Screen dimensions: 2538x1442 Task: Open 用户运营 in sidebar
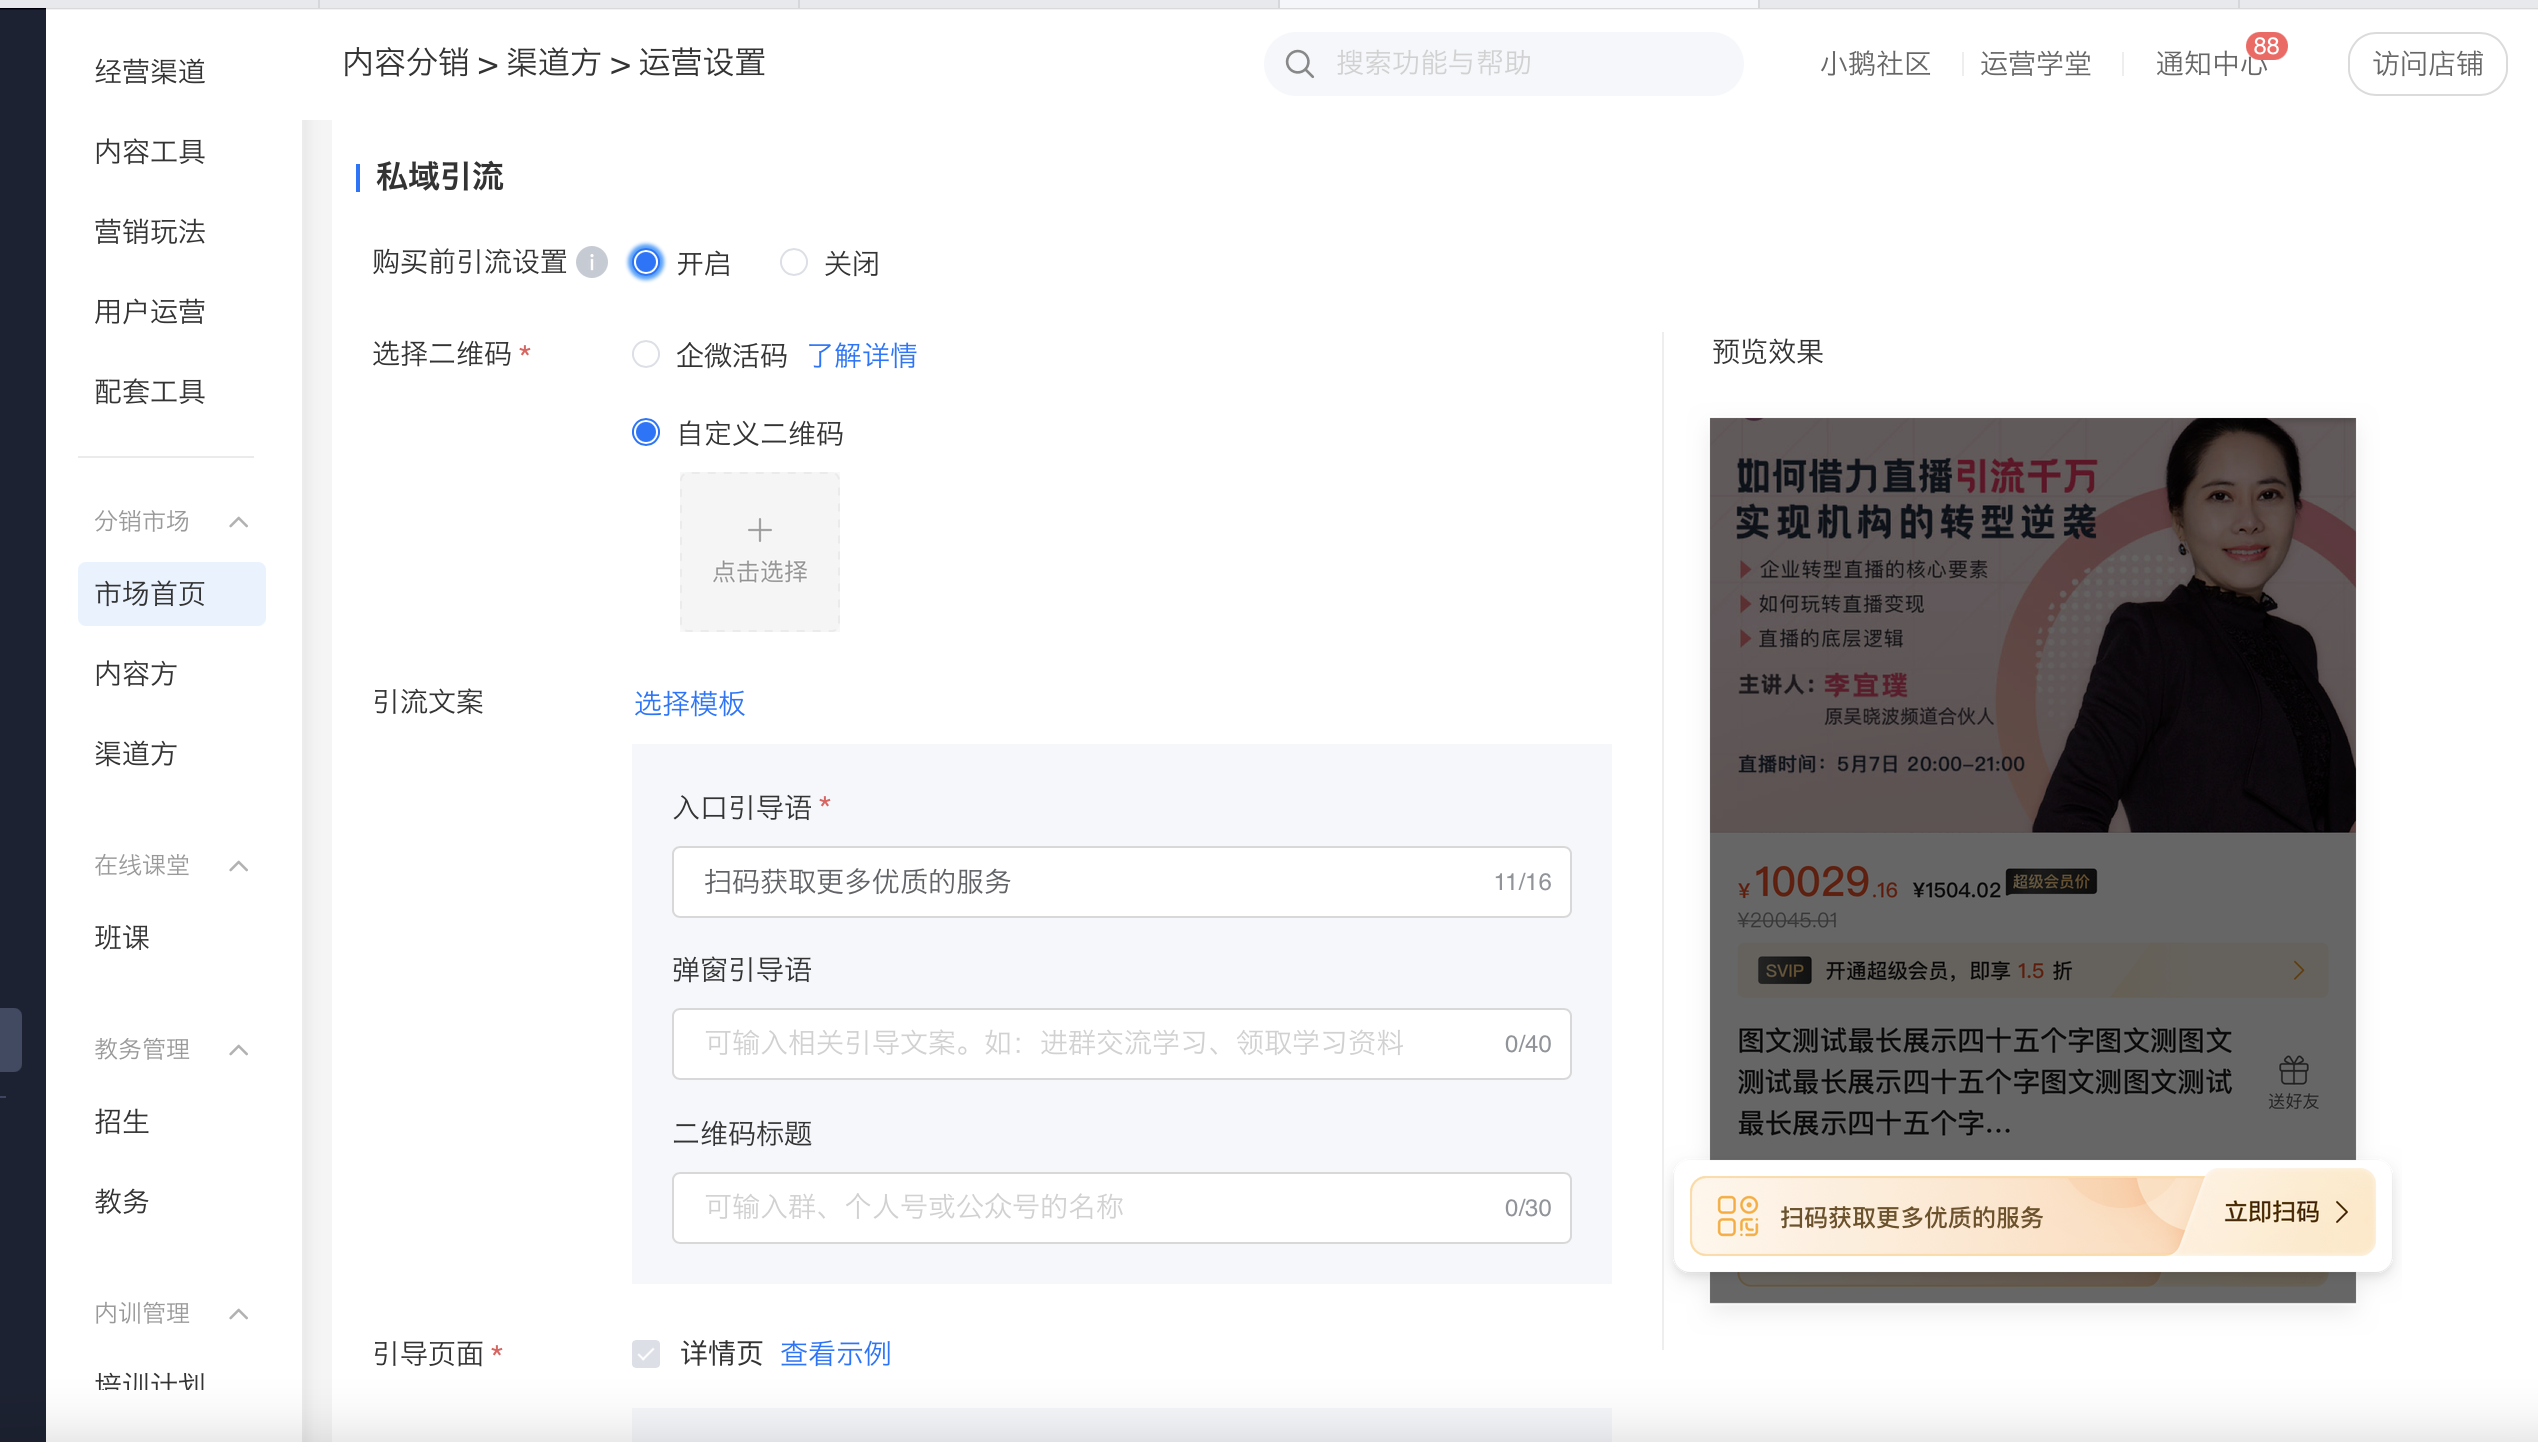[150, 311]
